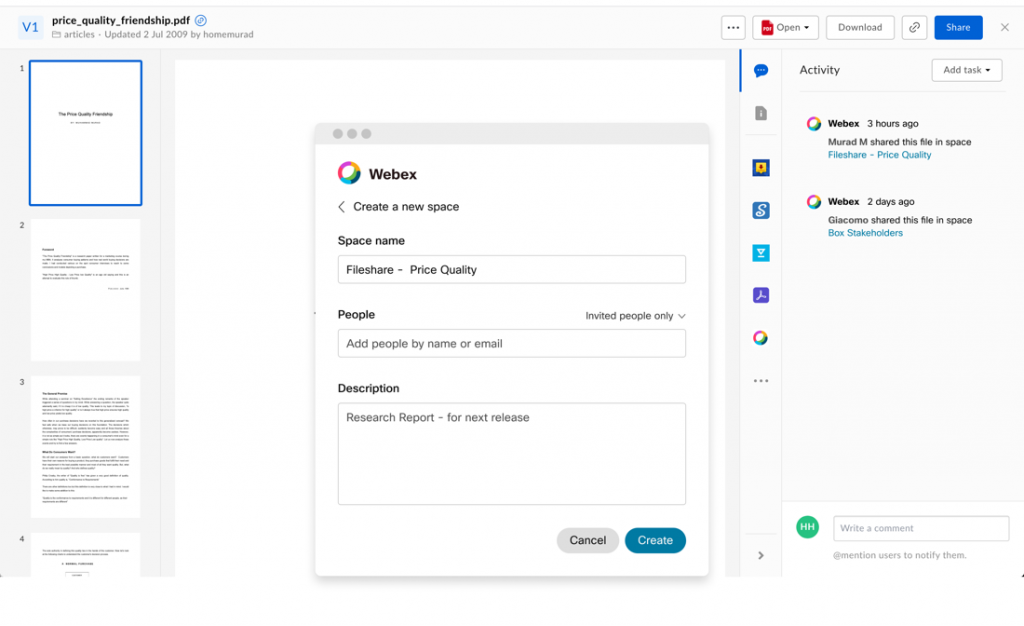Open the Webex app integration

(x=761, y=337)
